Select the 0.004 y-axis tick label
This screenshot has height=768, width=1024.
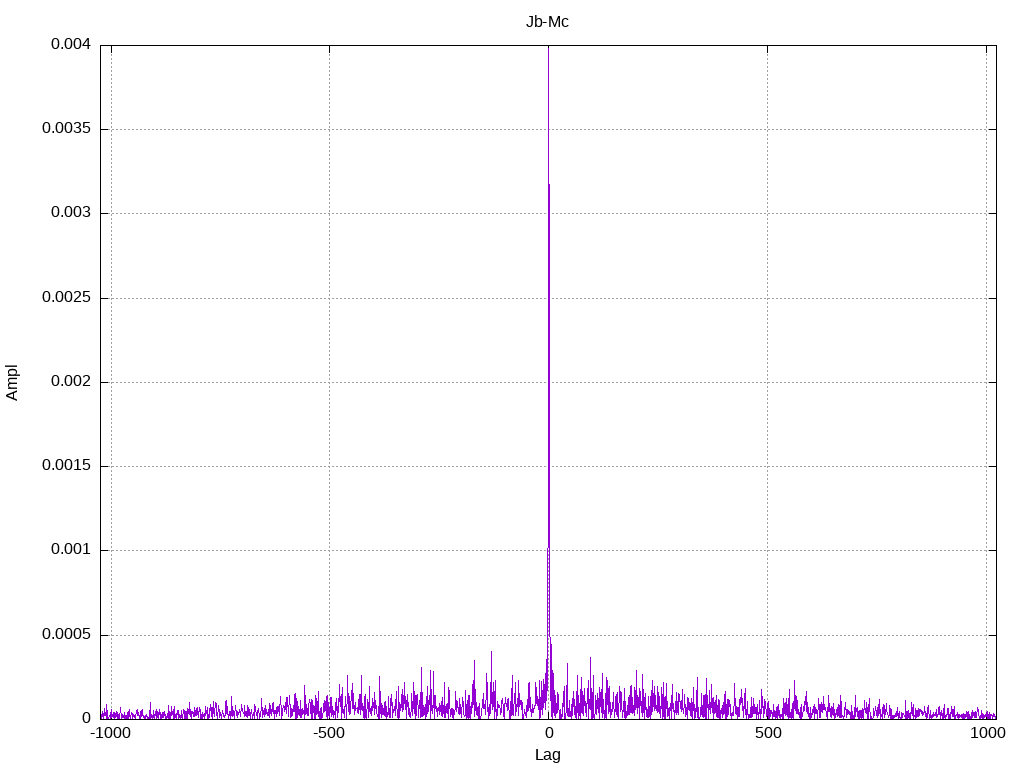[71, 45]
